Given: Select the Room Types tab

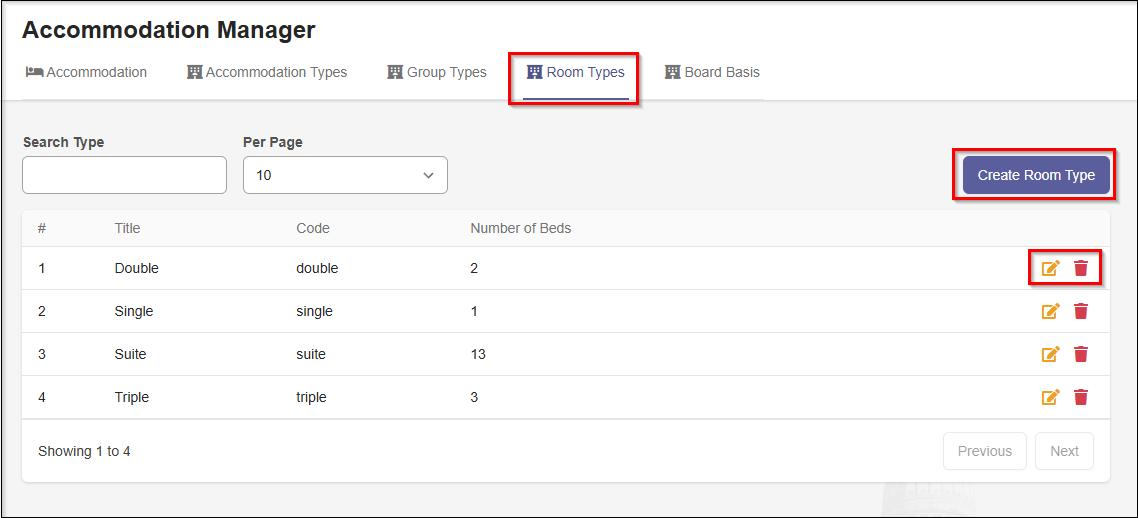Looking at the screenshot, I should tap(576, 72).
